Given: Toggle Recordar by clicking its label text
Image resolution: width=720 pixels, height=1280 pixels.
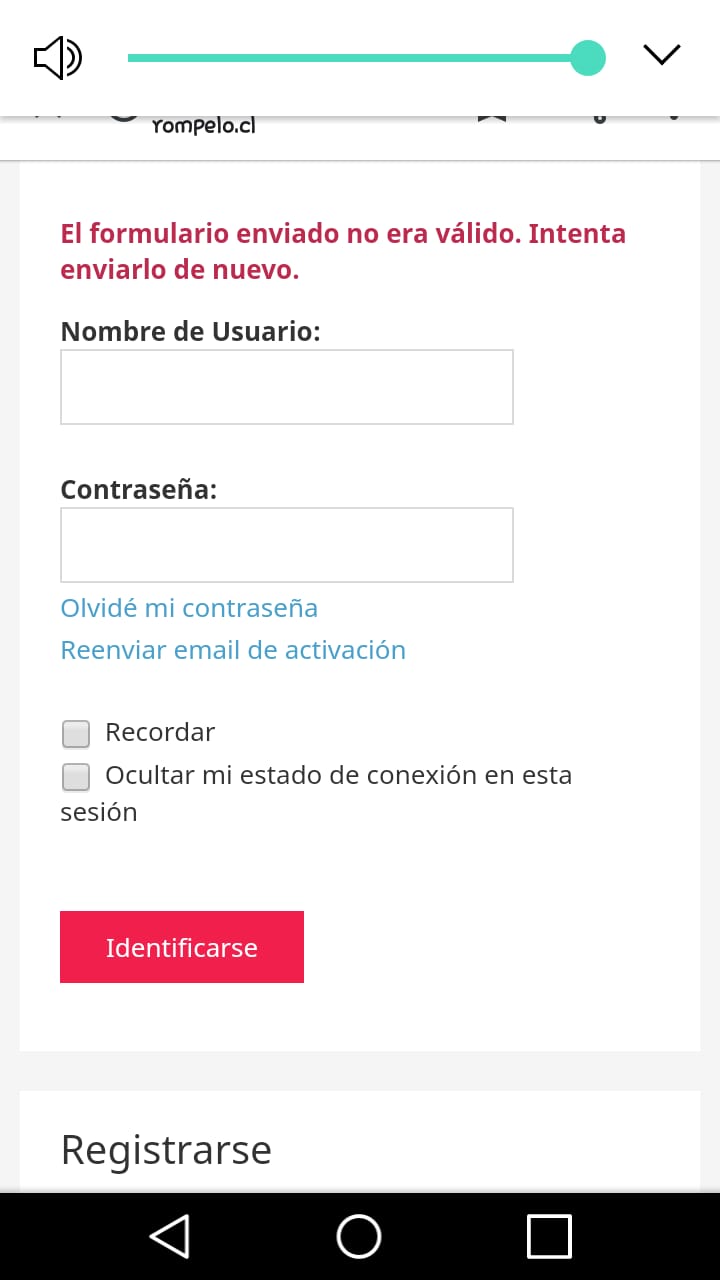Looking at the screenshot, I should pyautogui.click(x=160, y=732).
